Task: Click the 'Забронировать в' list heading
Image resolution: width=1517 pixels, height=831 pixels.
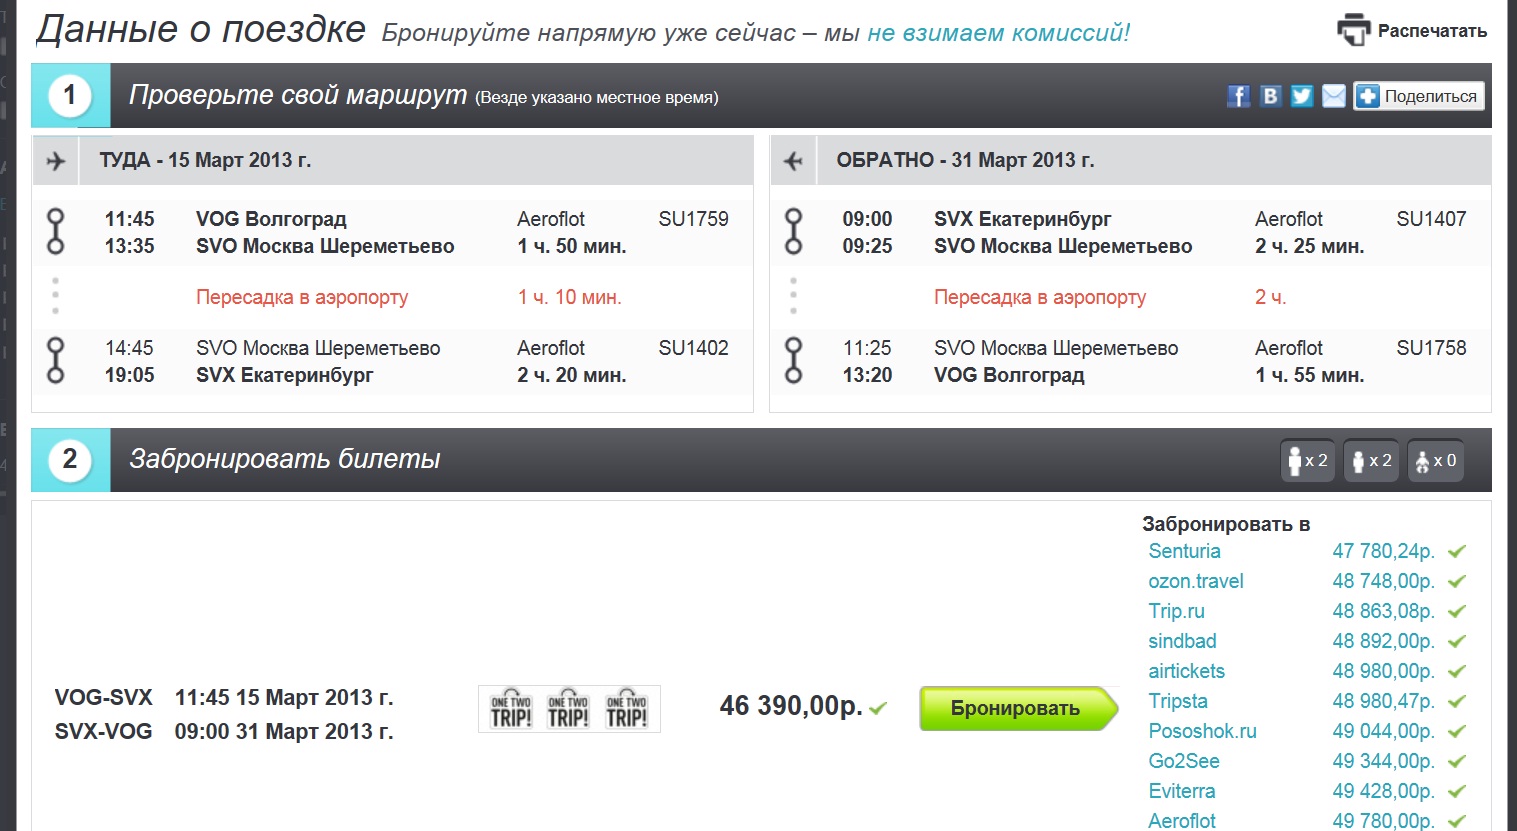Action: tap(1226, 524)
